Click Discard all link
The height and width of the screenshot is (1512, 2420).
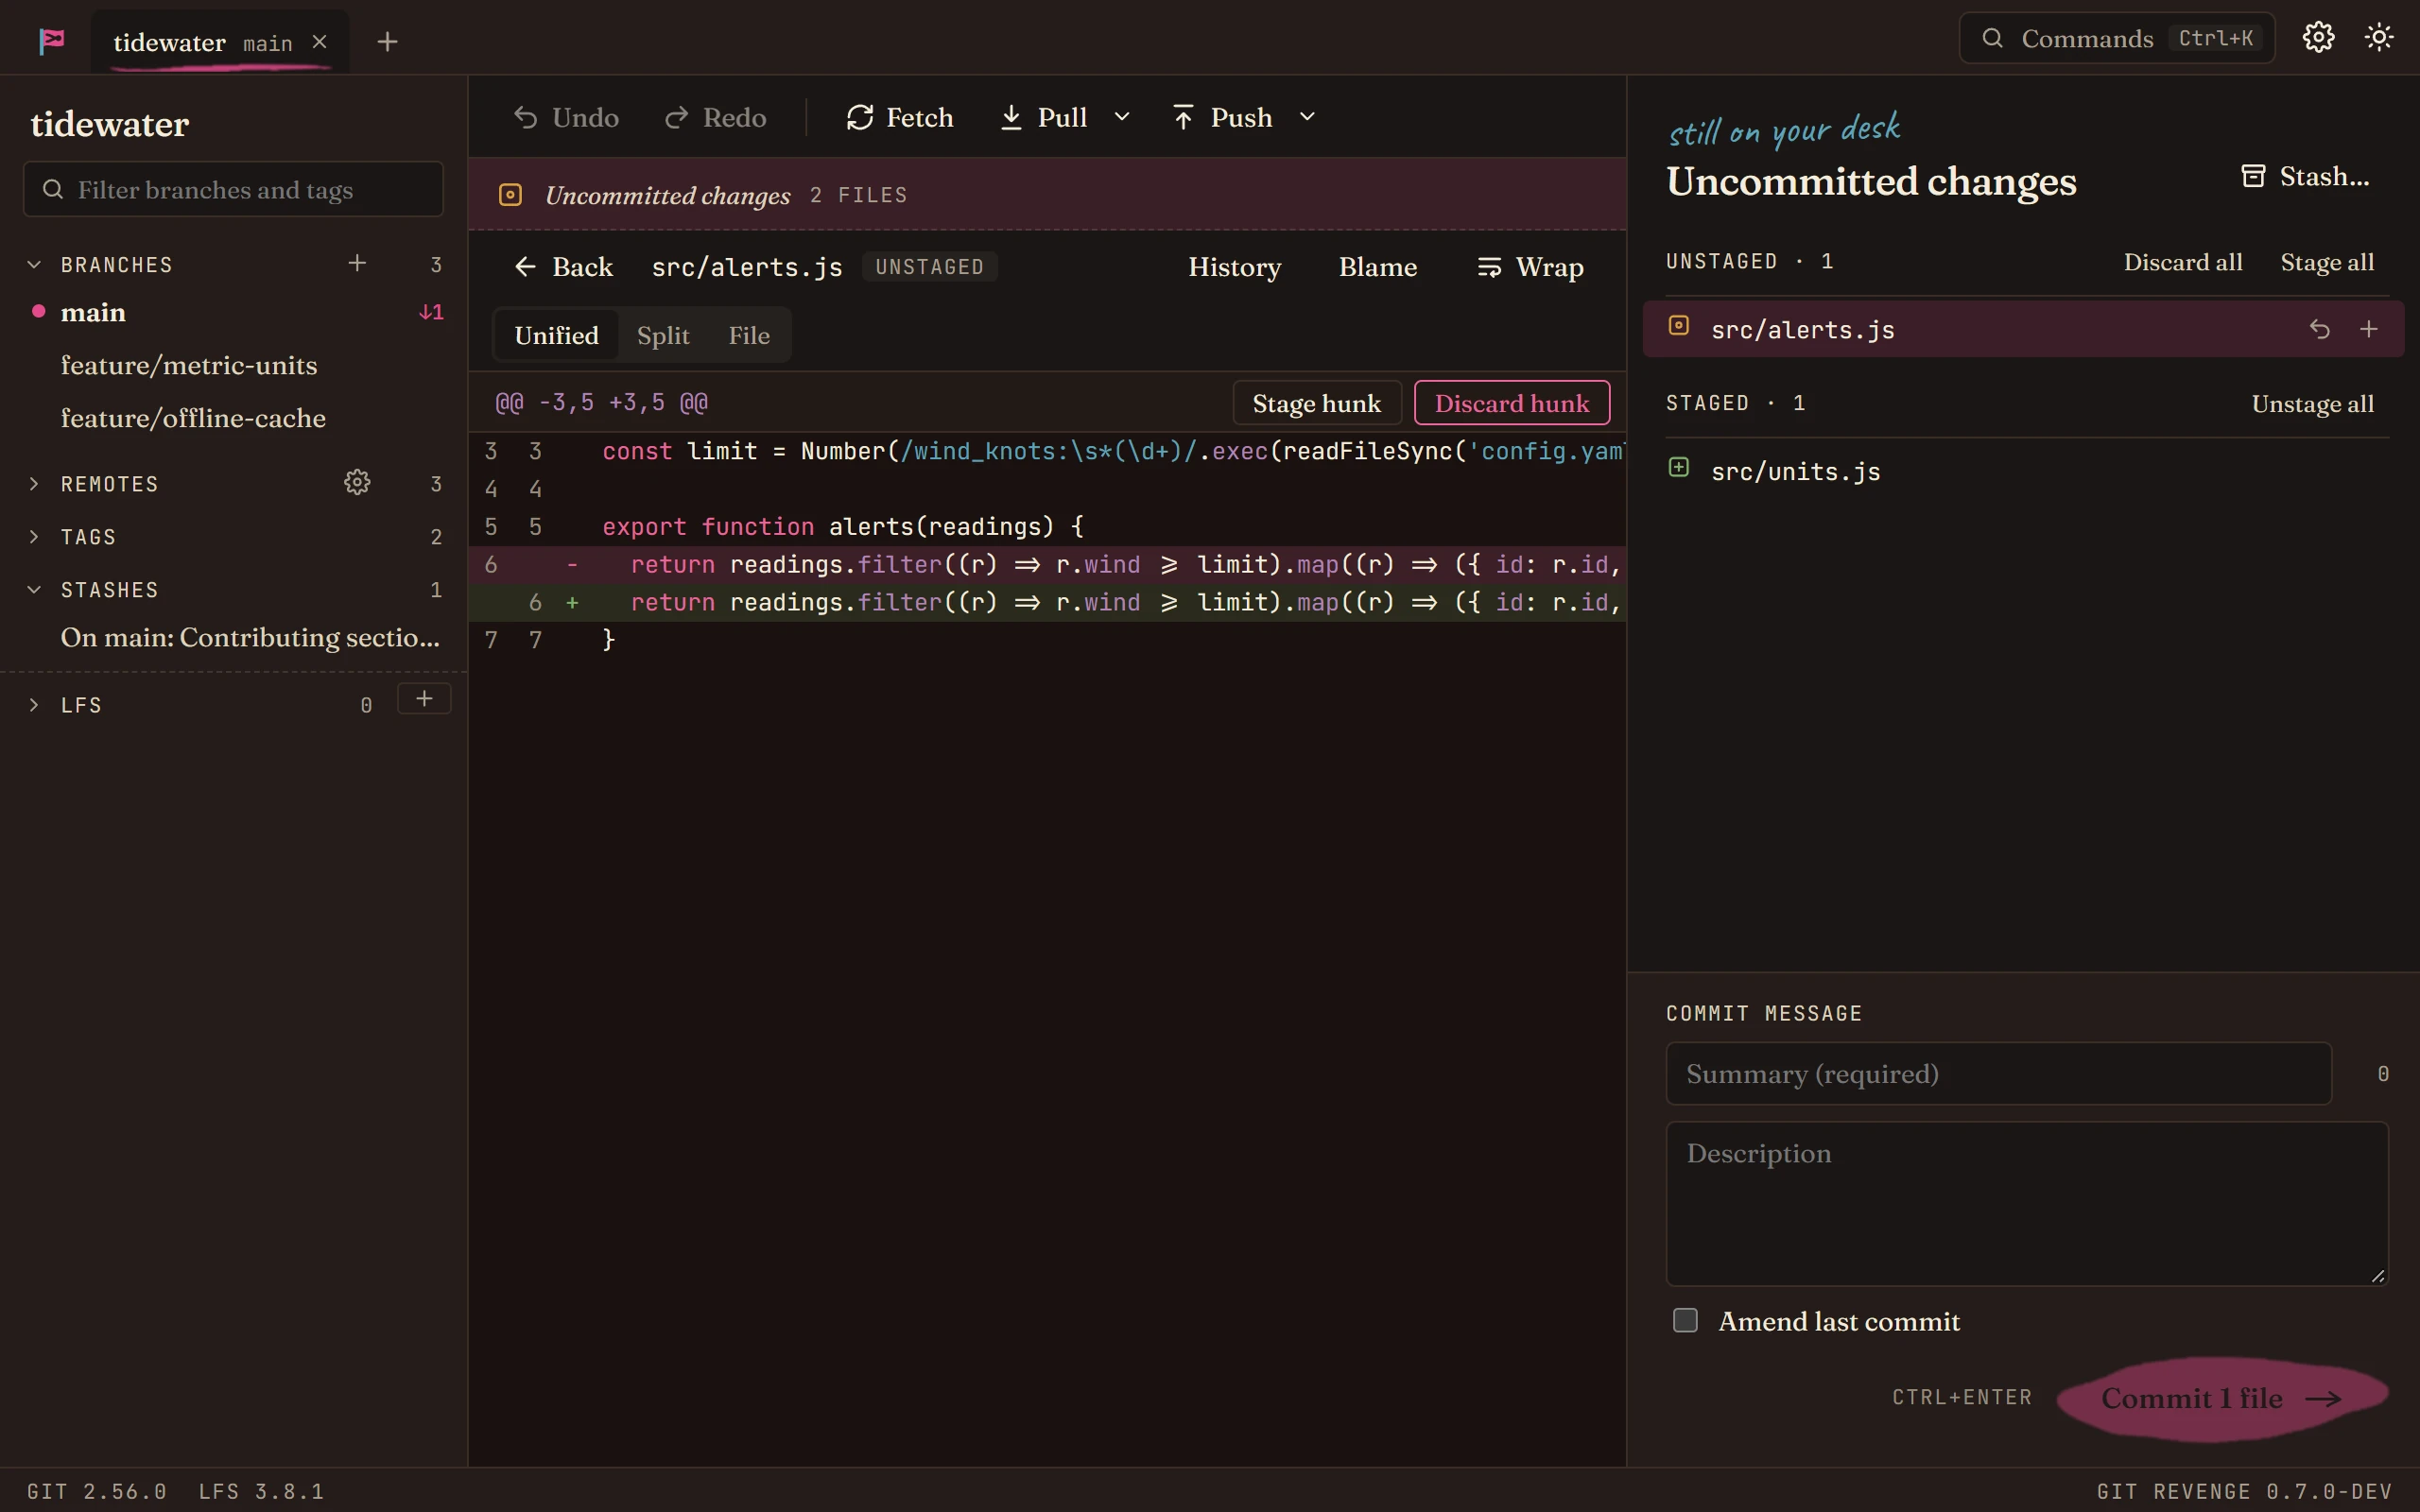[2183, 262]
